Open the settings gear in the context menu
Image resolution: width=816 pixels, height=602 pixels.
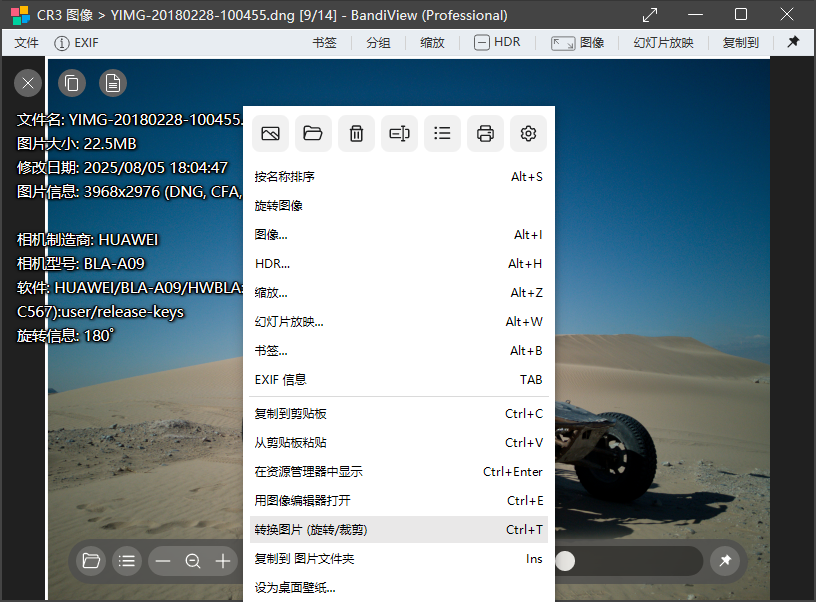pos(528,133)
